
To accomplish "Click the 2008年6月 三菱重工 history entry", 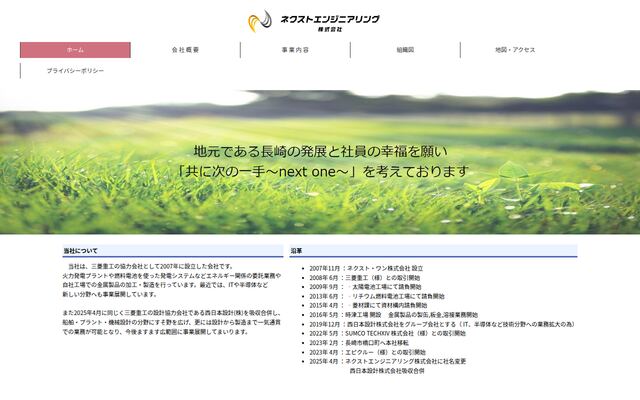I will (x=364, y=278).
